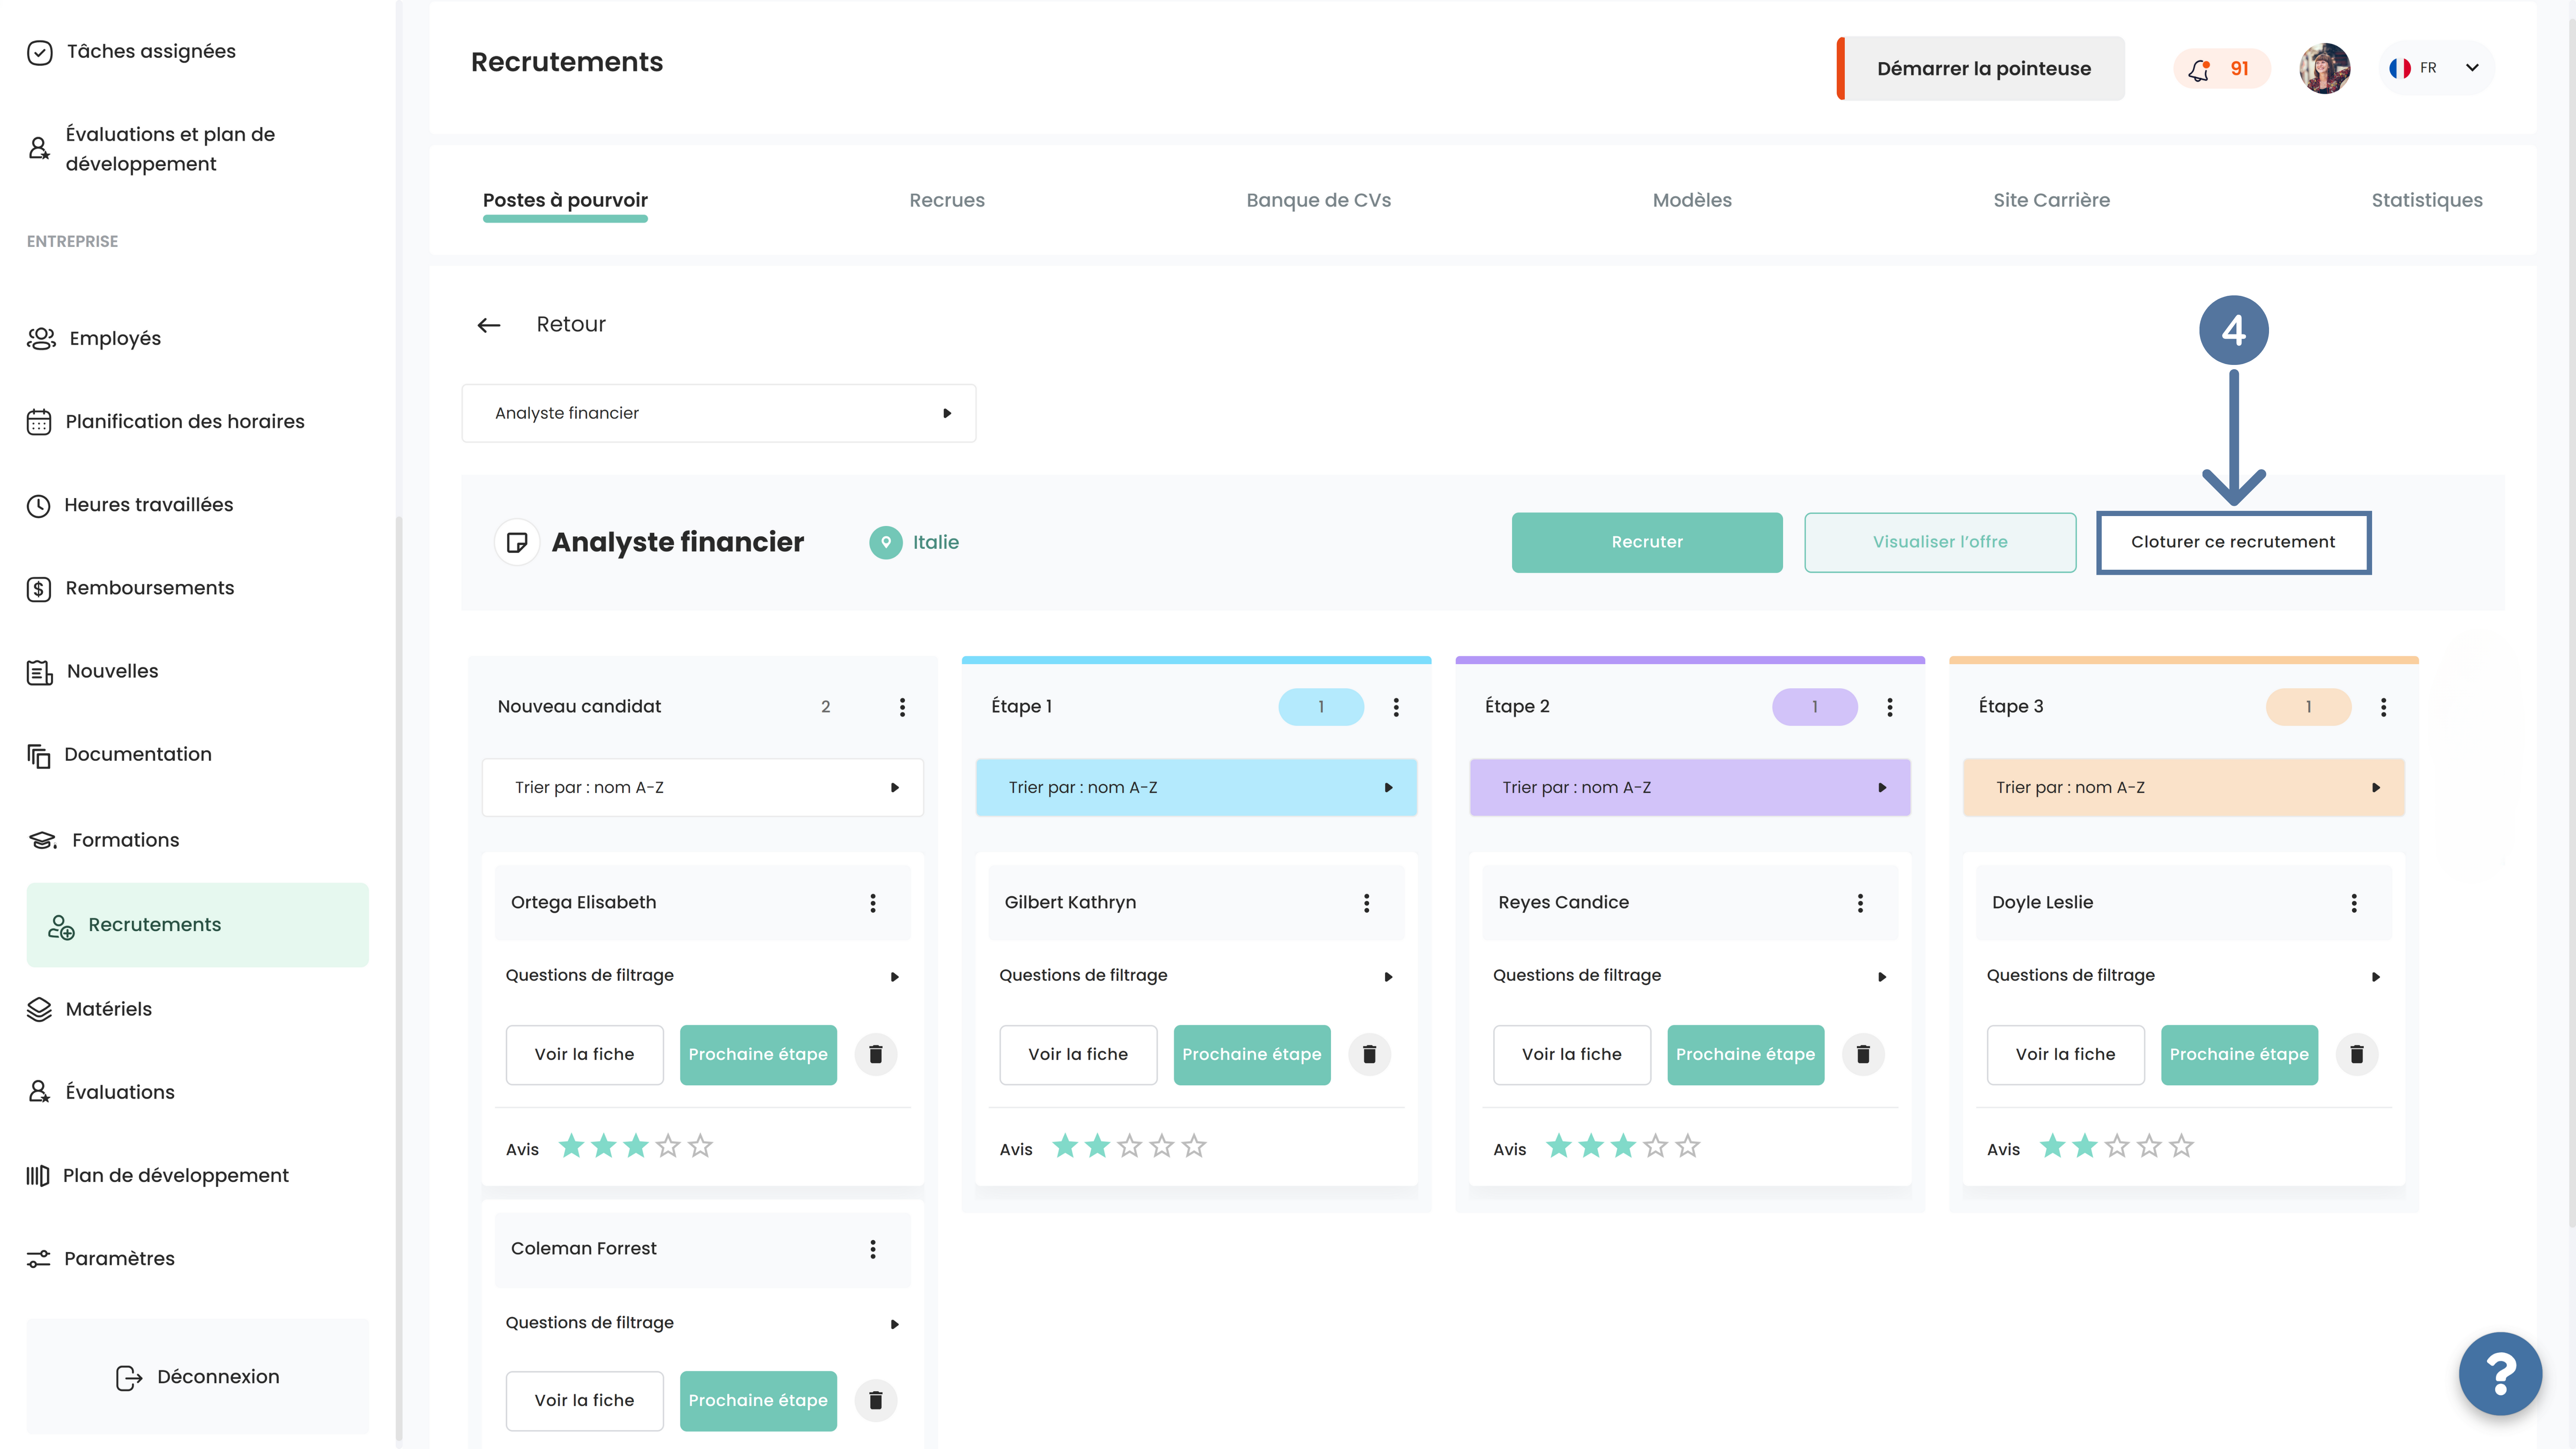The height and width of the screenshot is (1449, 2576).
Task: Open notifications bell showing 91
Action: coord(2221,69)
